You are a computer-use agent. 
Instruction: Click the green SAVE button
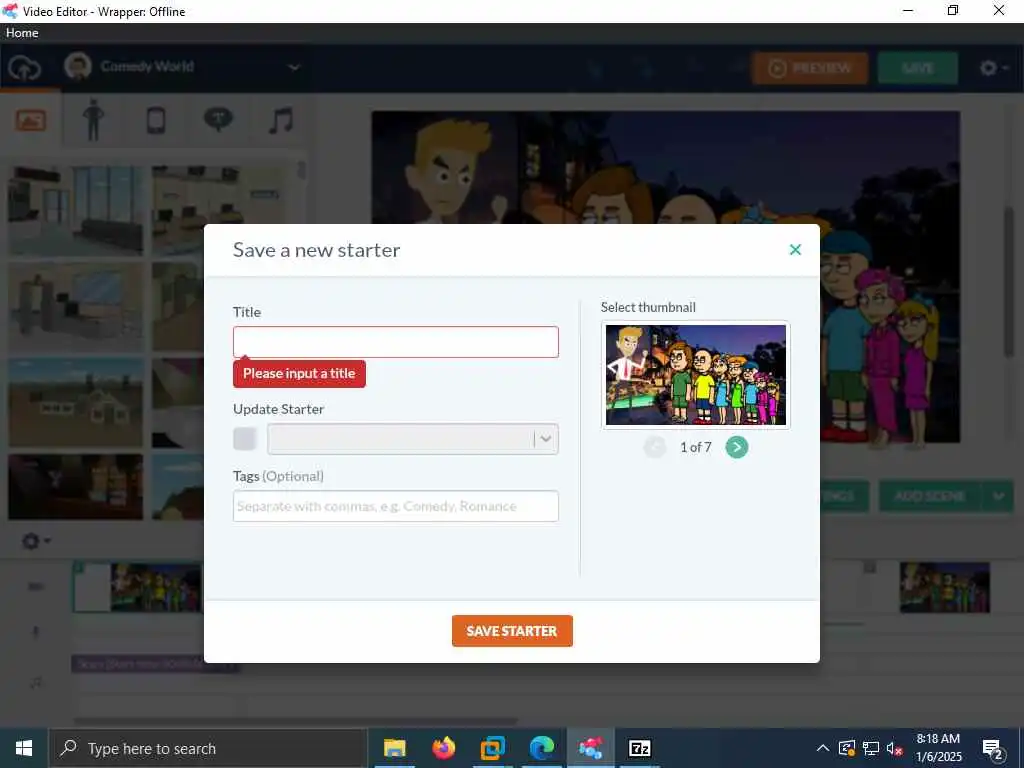point(918,68)
